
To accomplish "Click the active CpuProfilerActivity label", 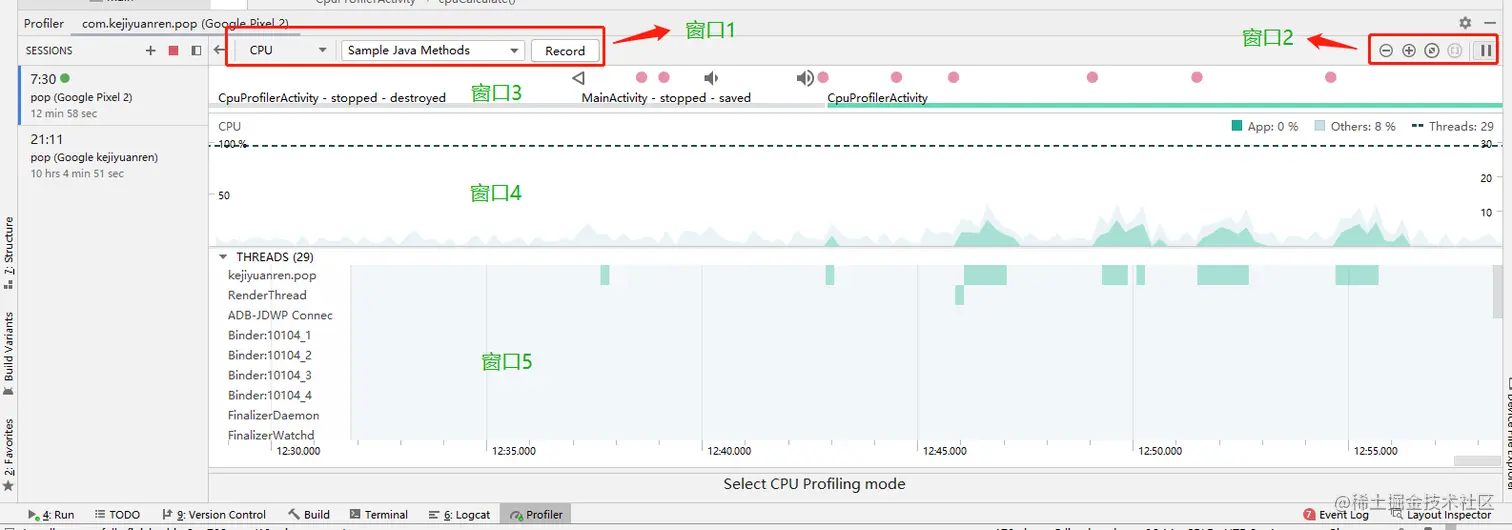I will click(877, 98).
